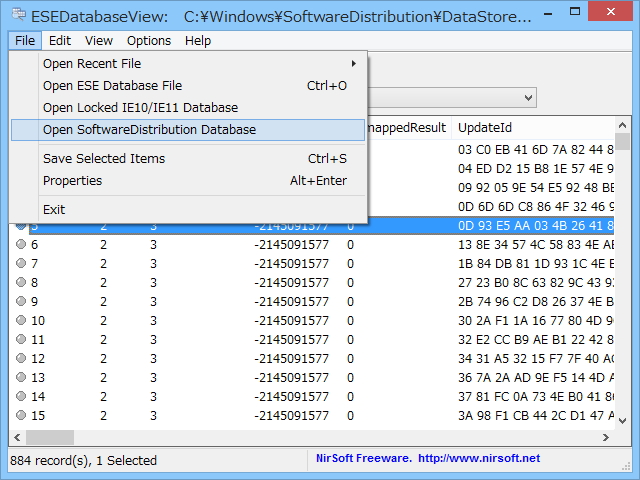Click Exit in File menu
The width and height of the screenshot is (640, 480).
(x=188, y=209)
